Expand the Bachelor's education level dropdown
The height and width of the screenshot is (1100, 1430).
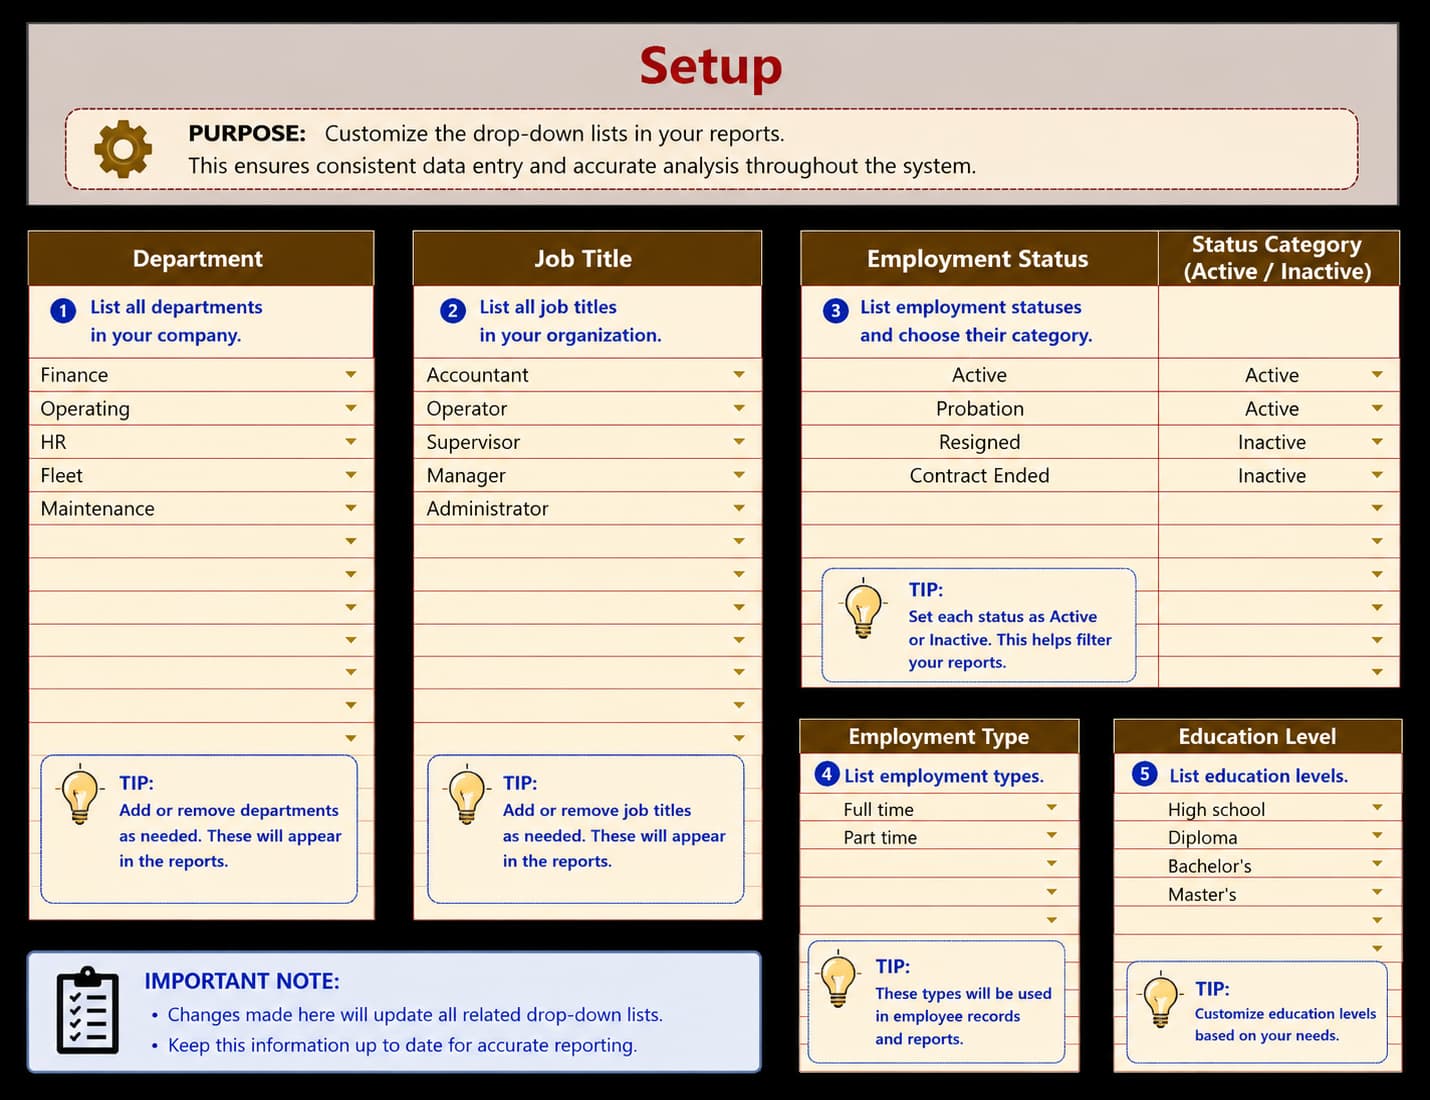1377,863
